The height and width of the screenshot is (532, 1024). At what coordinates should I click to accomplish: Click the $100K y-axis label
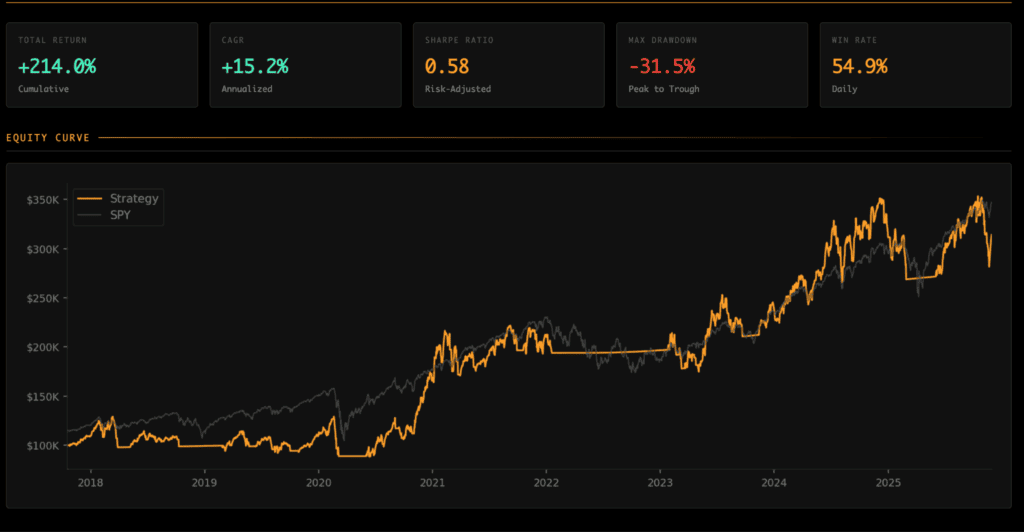click(44, 445)
